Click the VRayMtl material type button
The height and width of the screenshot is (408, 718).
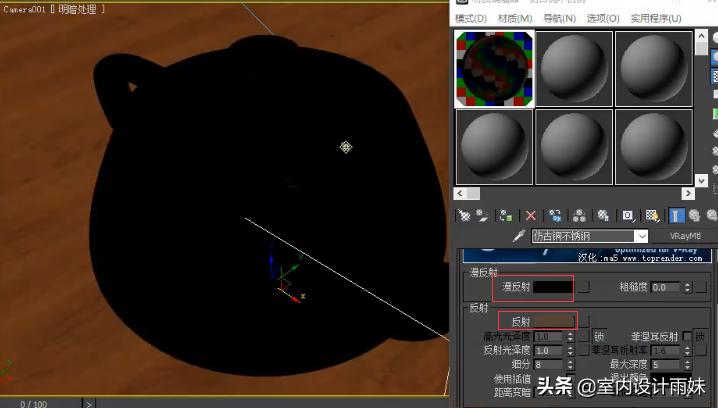click(x=685, y=236)
